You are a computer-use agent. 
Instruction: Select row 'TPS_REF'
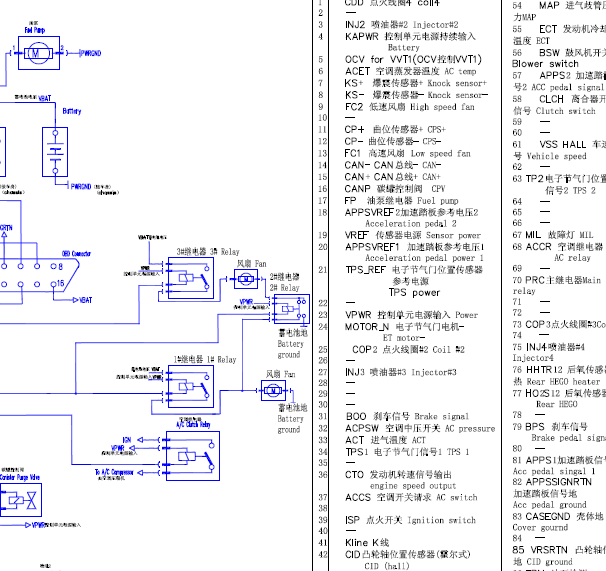[414, 281]
